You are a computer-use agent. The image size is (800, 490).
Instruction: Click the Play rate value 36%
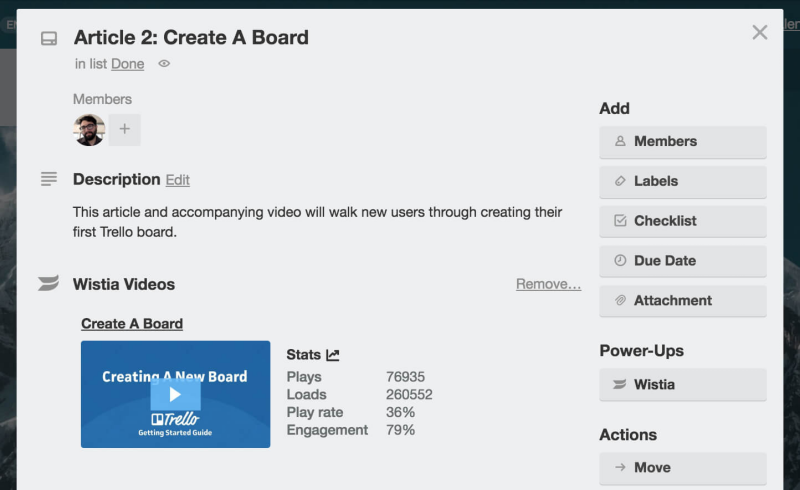(x=401, y=412)
